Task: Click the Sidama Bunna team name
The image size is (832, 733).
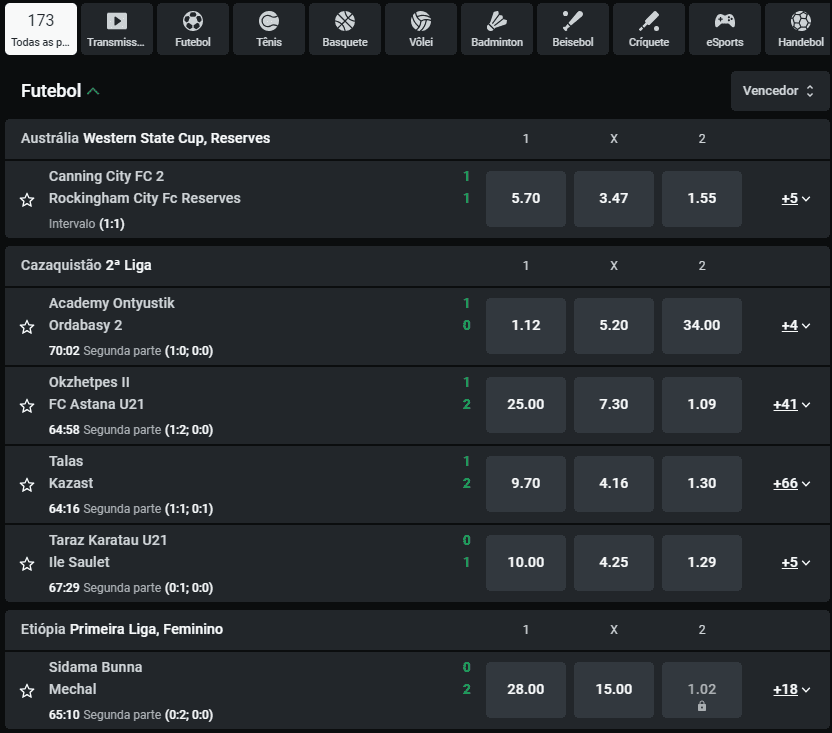Action: (x=96, y=667)
